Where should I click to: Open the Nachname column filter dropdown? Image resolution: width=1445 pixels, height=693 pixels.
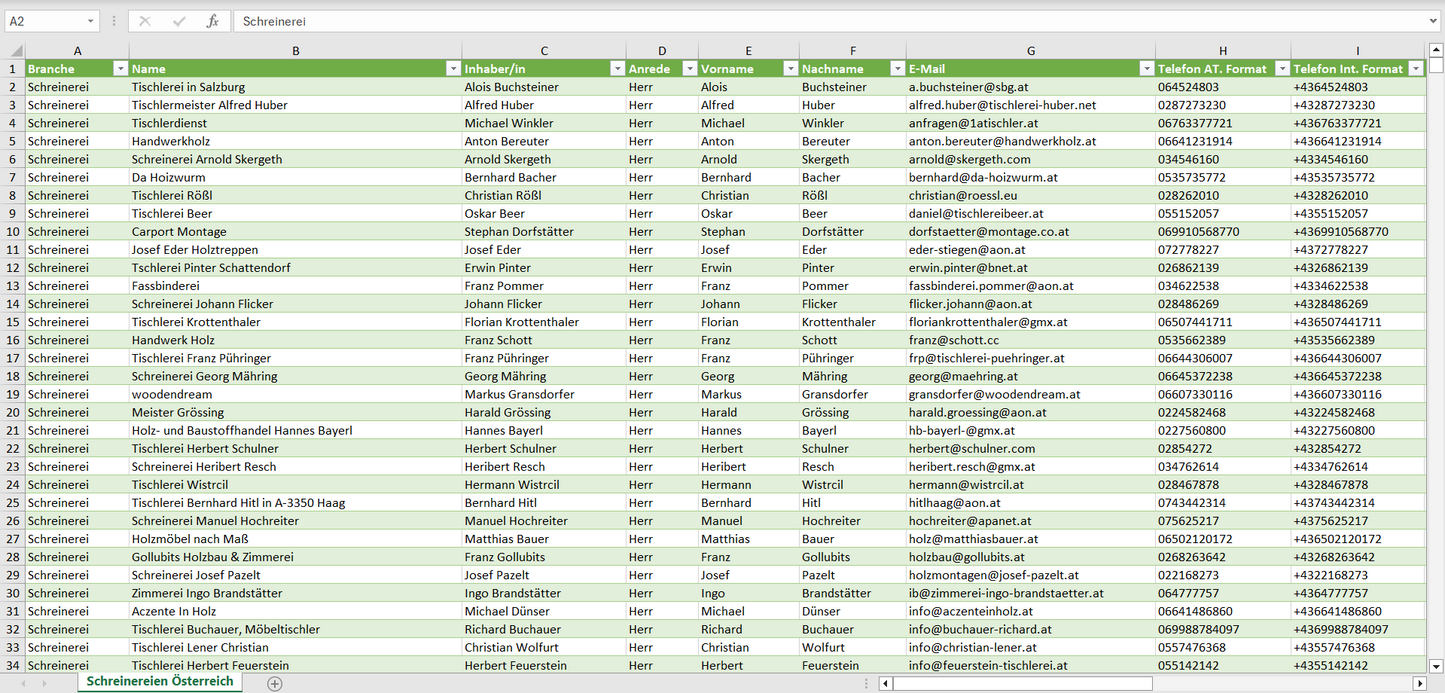[x=897, y=69]
